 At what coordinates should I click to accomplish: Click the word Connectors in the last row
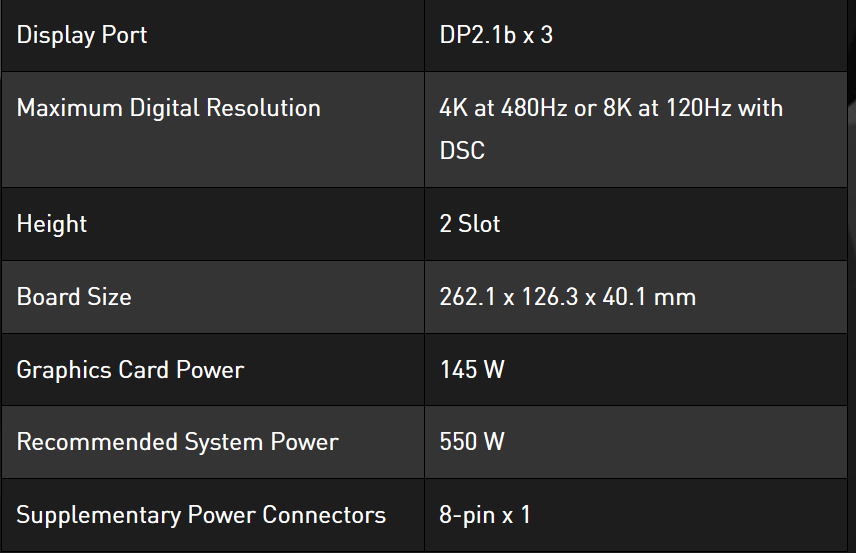[x=324, y=516]
